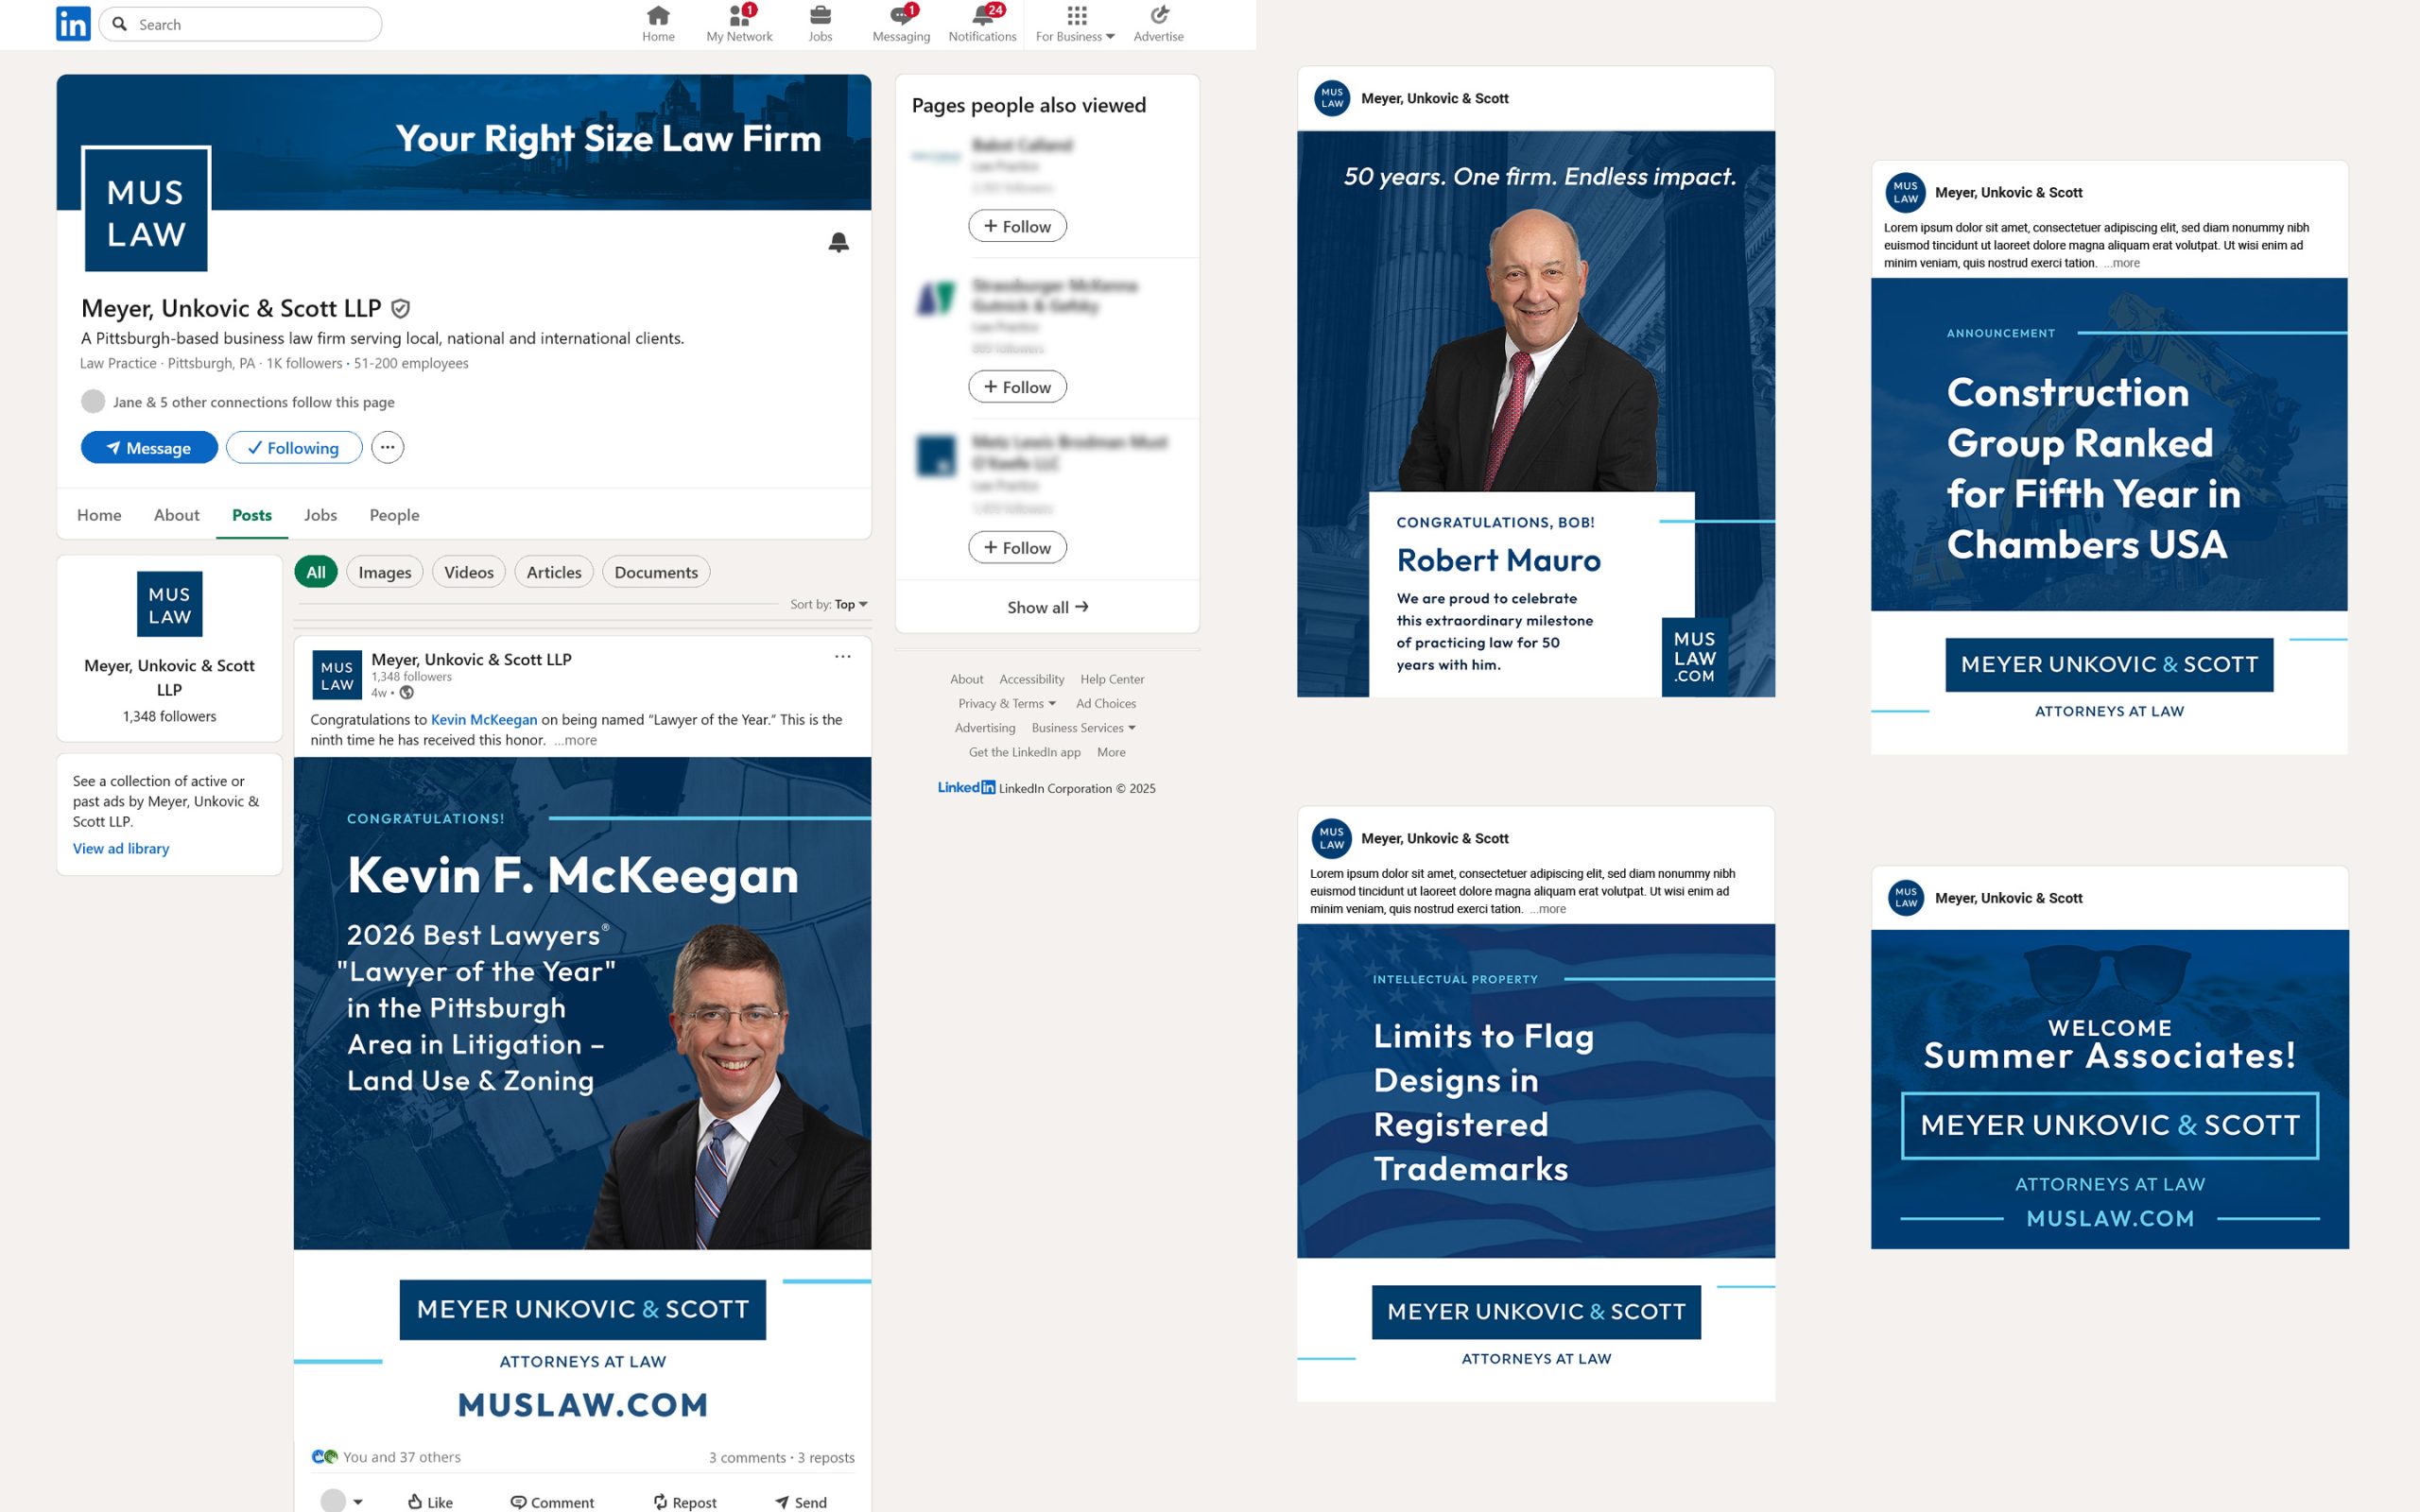The width and height of the screenshot is (2420, 1512).
Task: Click the Ad Choices footer link
Action: tap(1106, 703)
